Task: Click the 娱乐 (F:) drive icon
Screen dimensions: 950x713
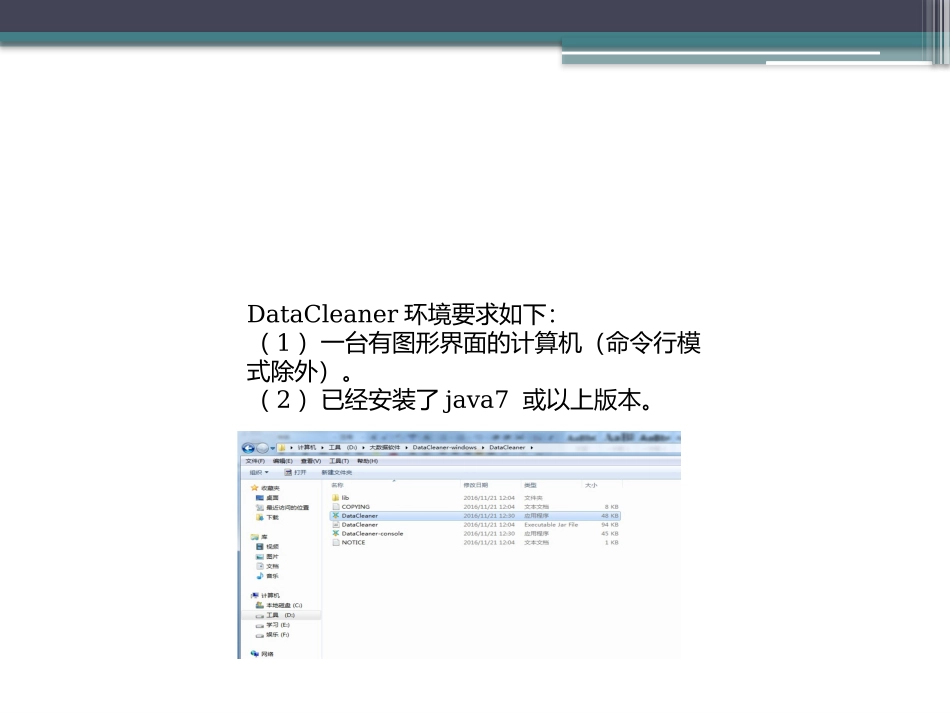Action: pos(260,635)
